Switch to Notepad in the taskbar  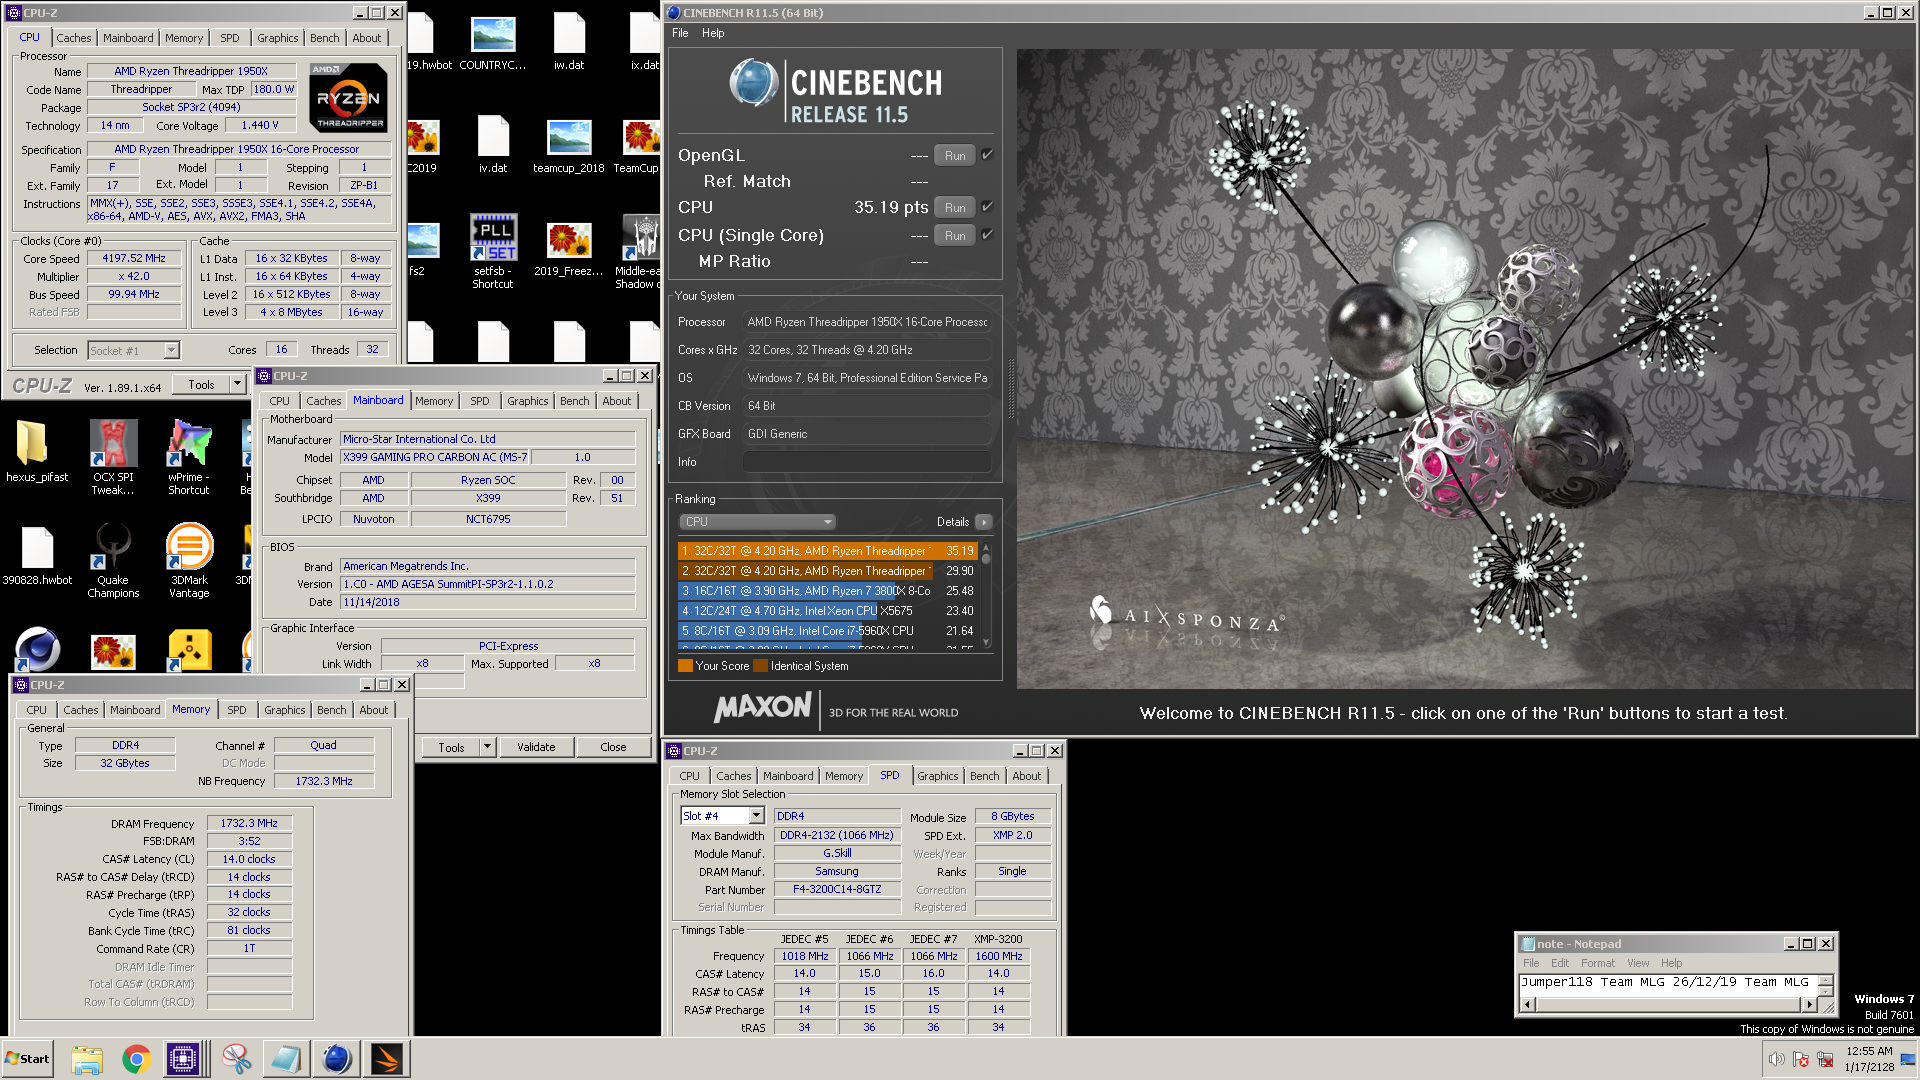click(x=286, y=1059)
